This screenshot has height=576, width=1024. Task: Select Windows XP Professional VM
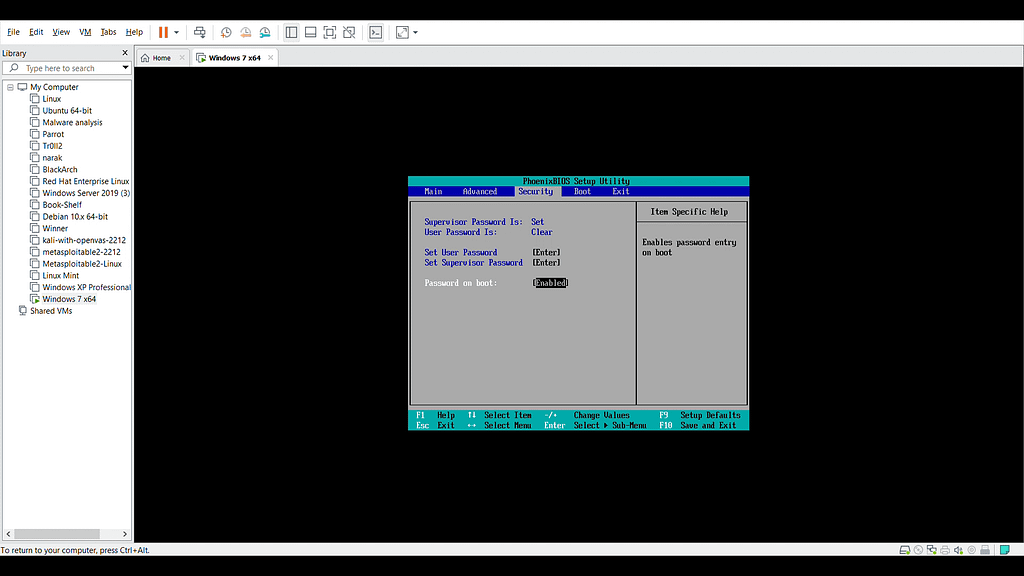coord(86,287)
